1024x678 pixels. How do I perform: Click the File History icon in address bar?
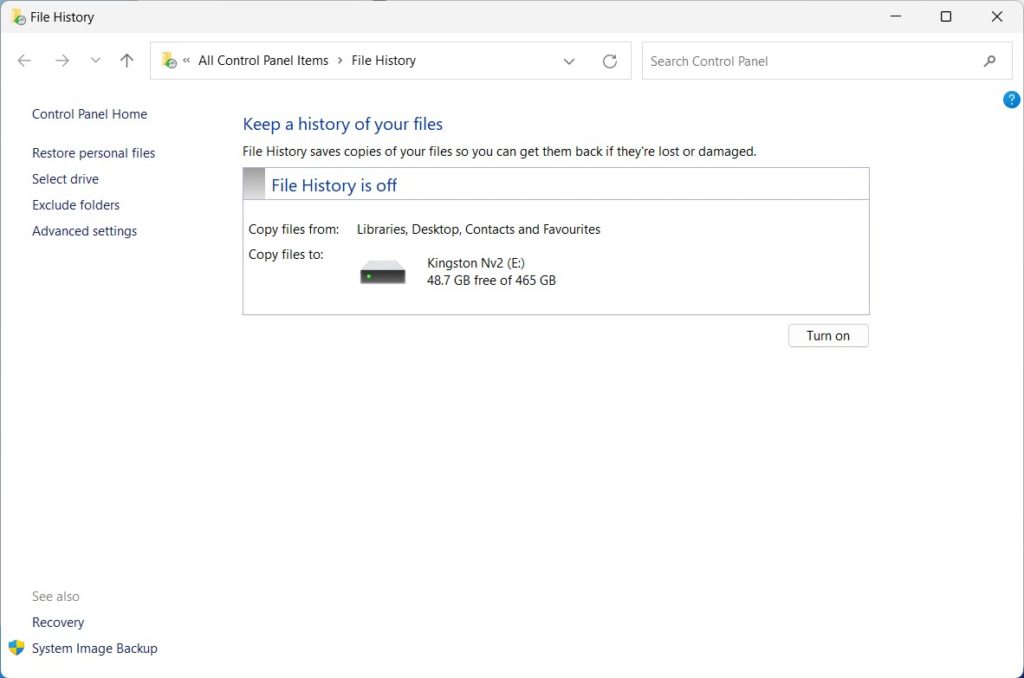(169, 61)
